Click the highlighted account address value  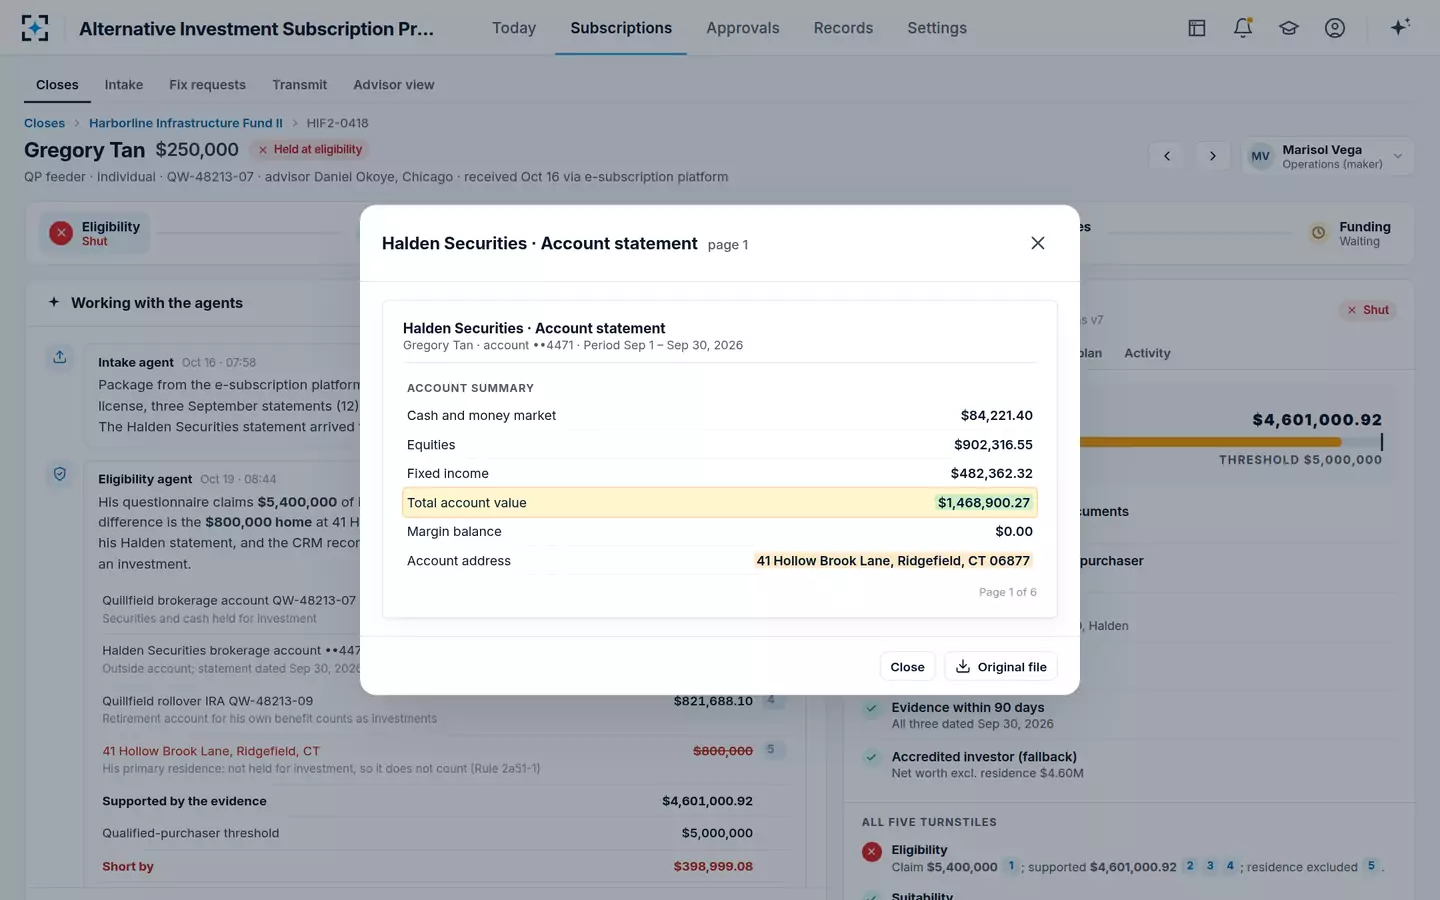893,561
